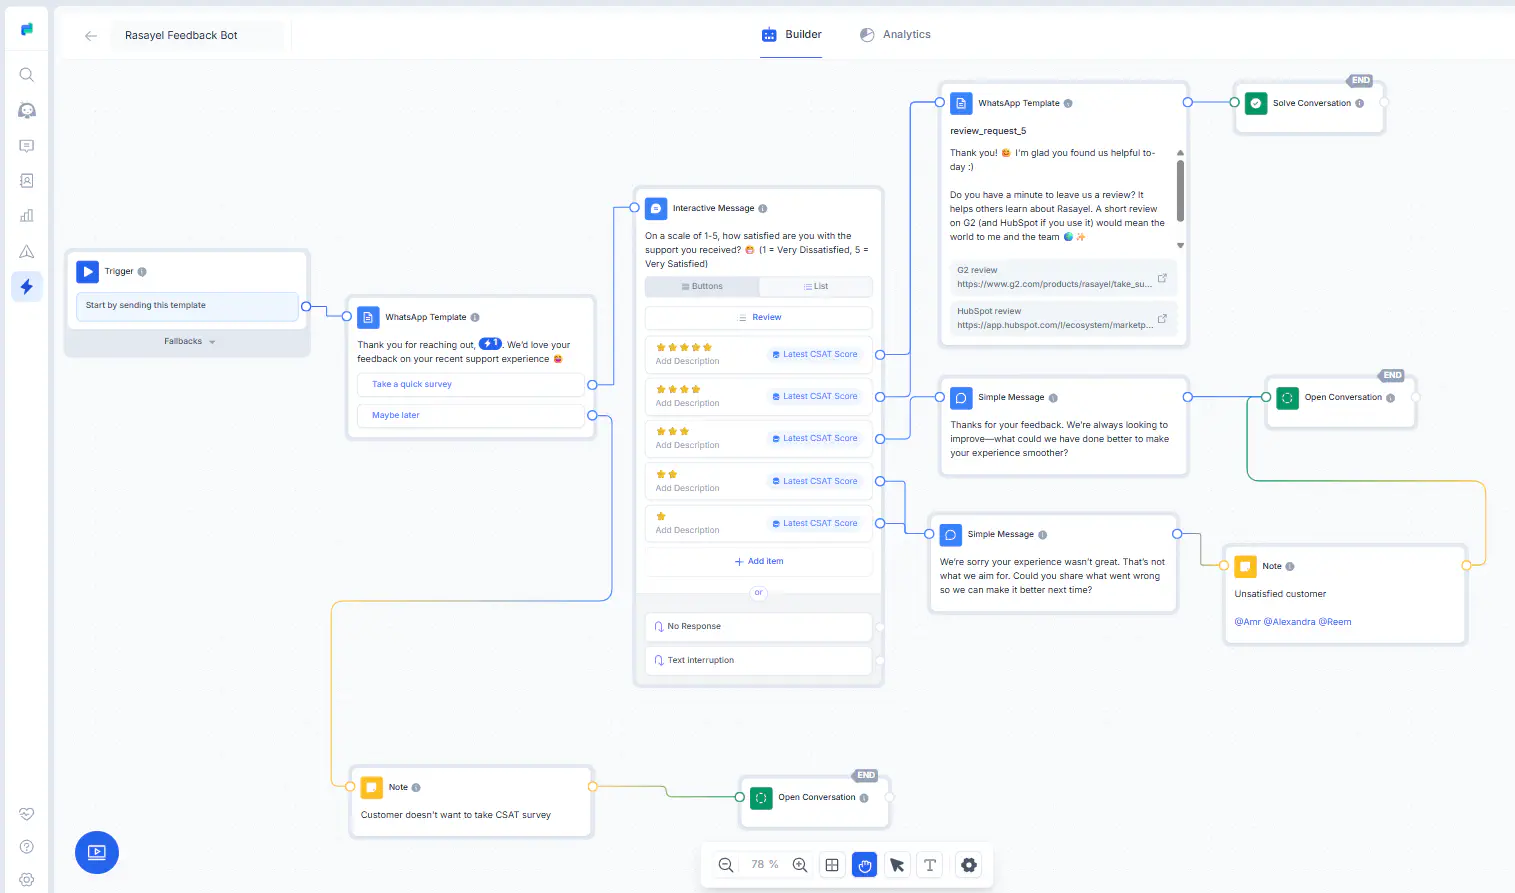Click Open Conversation icon in bottom node

[761, 797]
